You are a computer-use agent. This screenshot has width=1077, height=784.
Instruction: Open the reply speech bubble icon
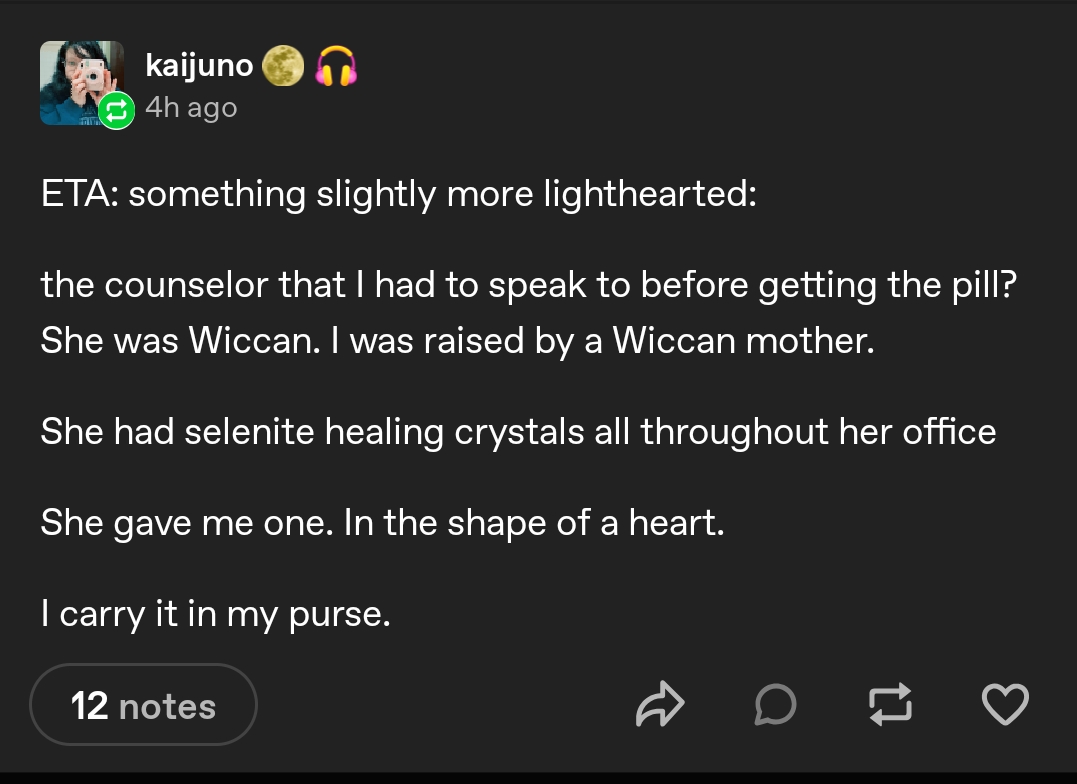[x=775, y=704]
